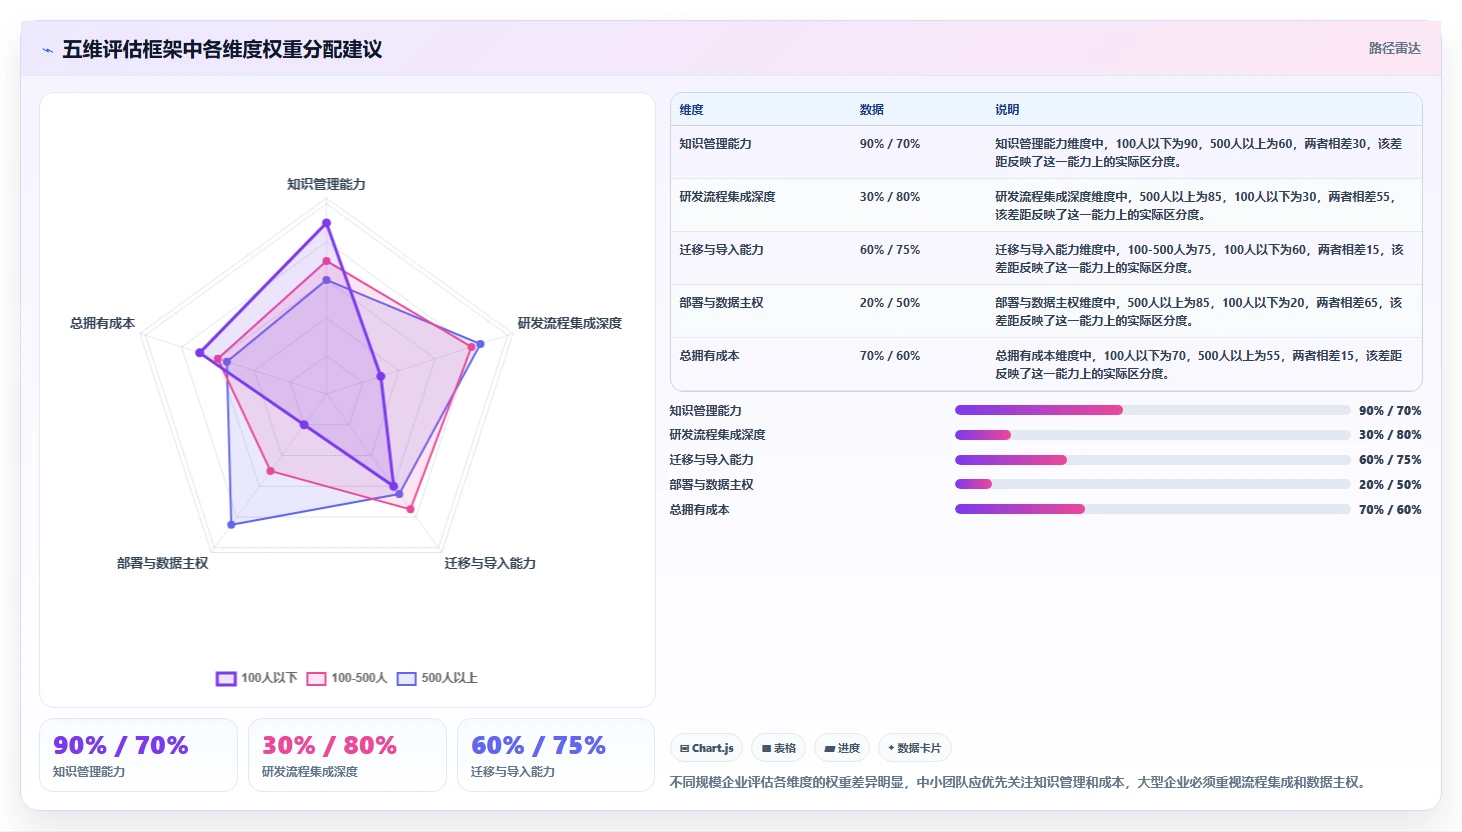
Task: Click the pink data point near 迁移与导入能力
Action: click(x=410, y=509)
